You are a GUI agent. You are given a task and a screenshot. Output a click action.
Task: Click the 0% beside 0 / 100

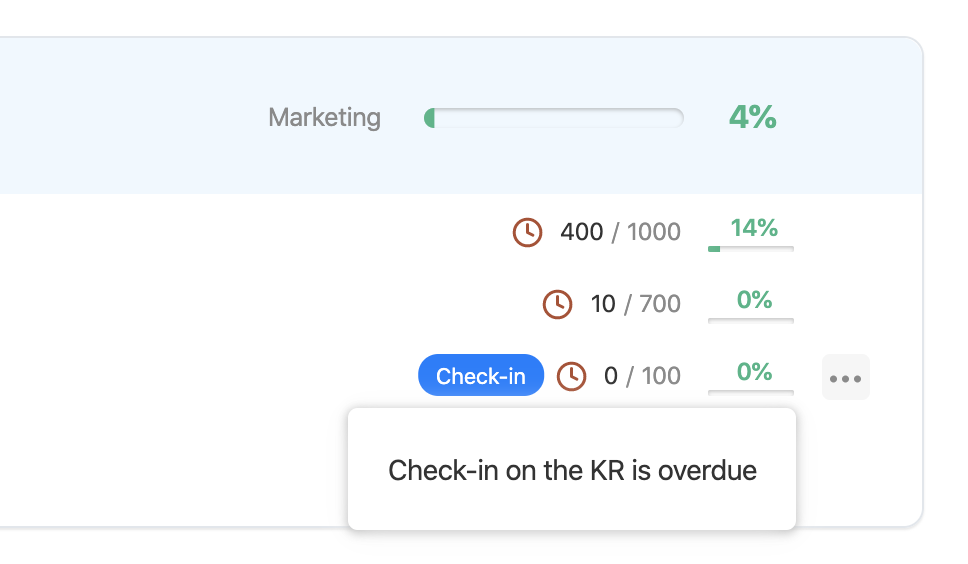point(754,372)
